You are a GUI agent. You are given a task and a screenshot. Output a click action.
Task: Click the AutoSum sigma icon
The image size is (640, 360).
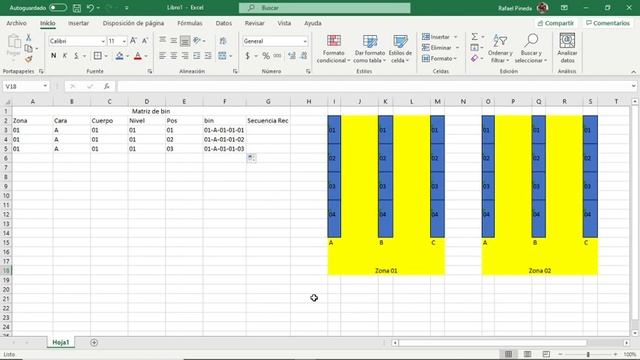tap(474, 37)
